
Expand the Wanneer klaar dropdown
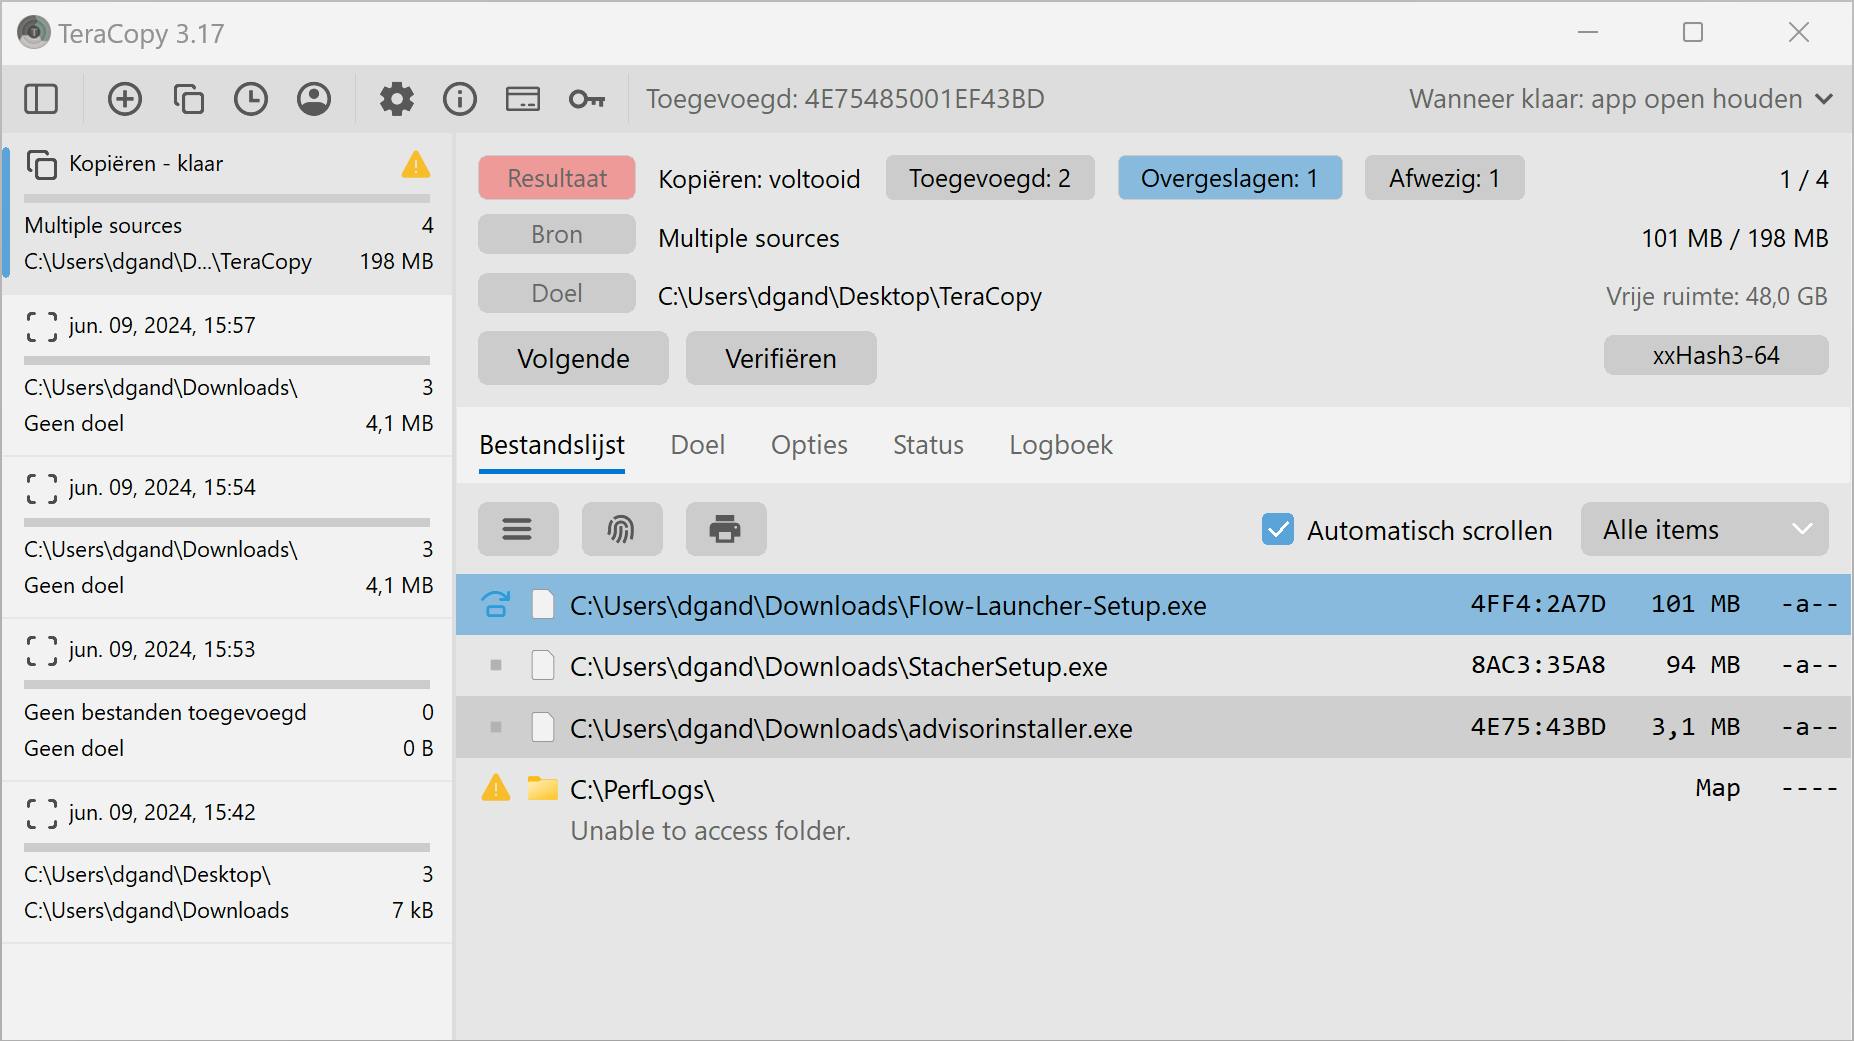1620,99
